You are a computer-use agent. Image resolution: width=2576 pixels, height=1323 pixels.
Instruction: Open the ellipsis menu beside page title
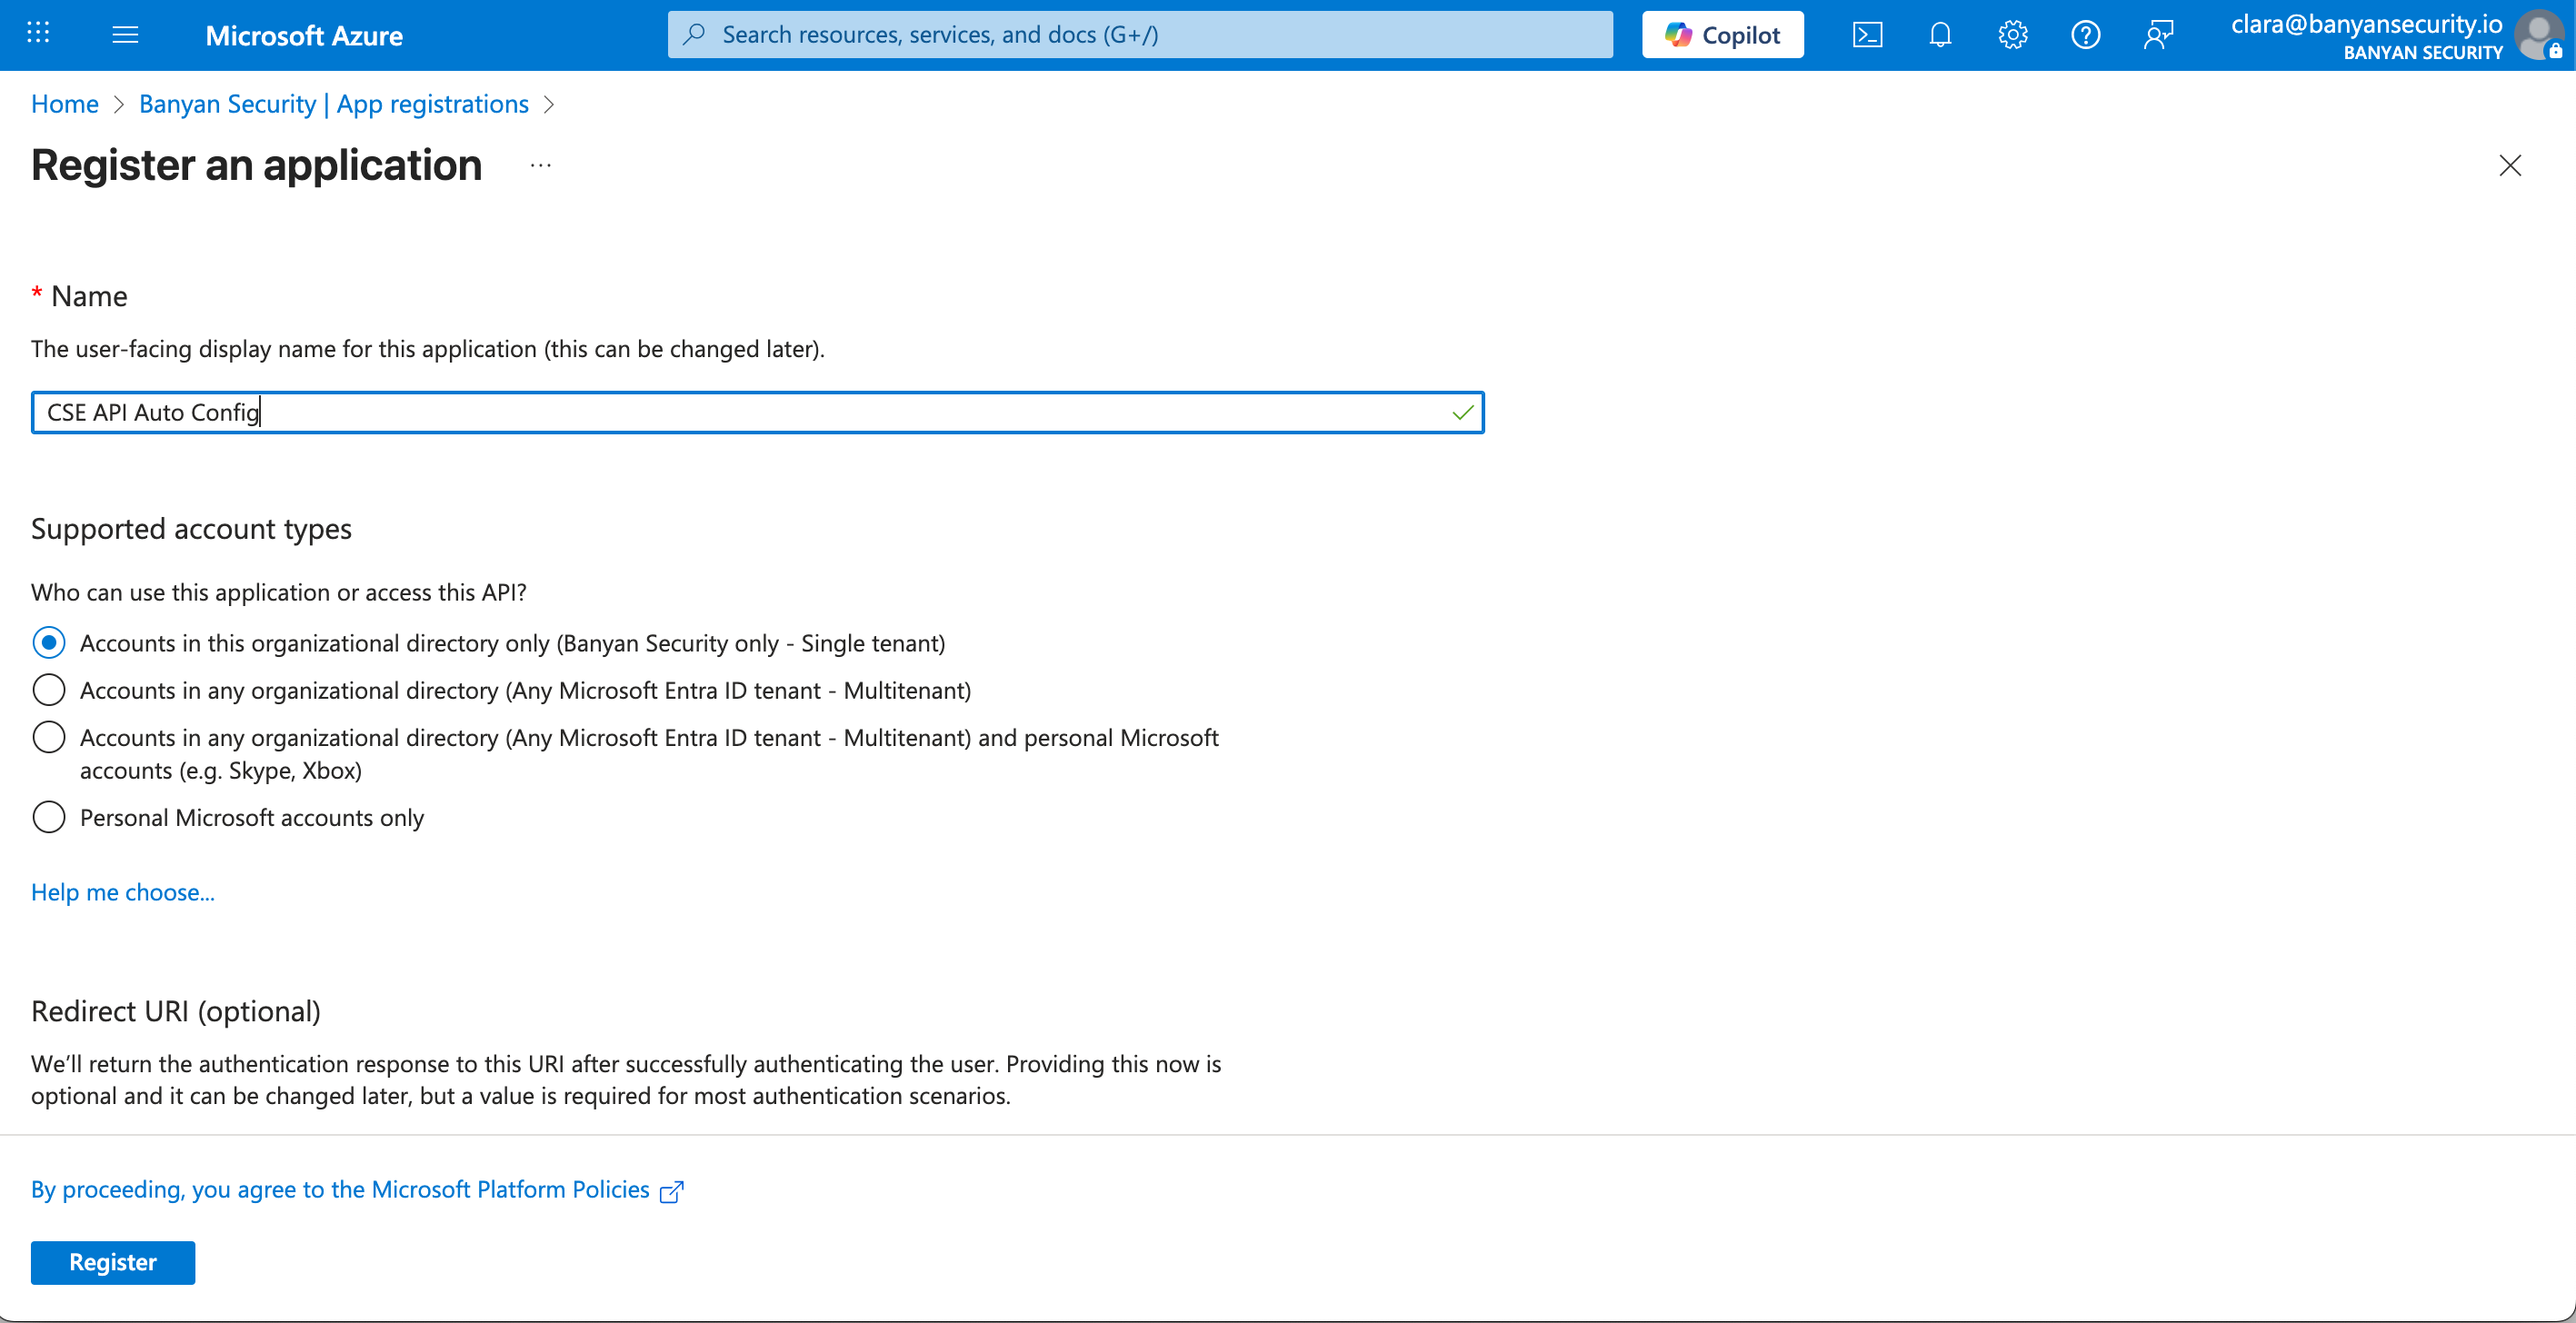point(541,165)
